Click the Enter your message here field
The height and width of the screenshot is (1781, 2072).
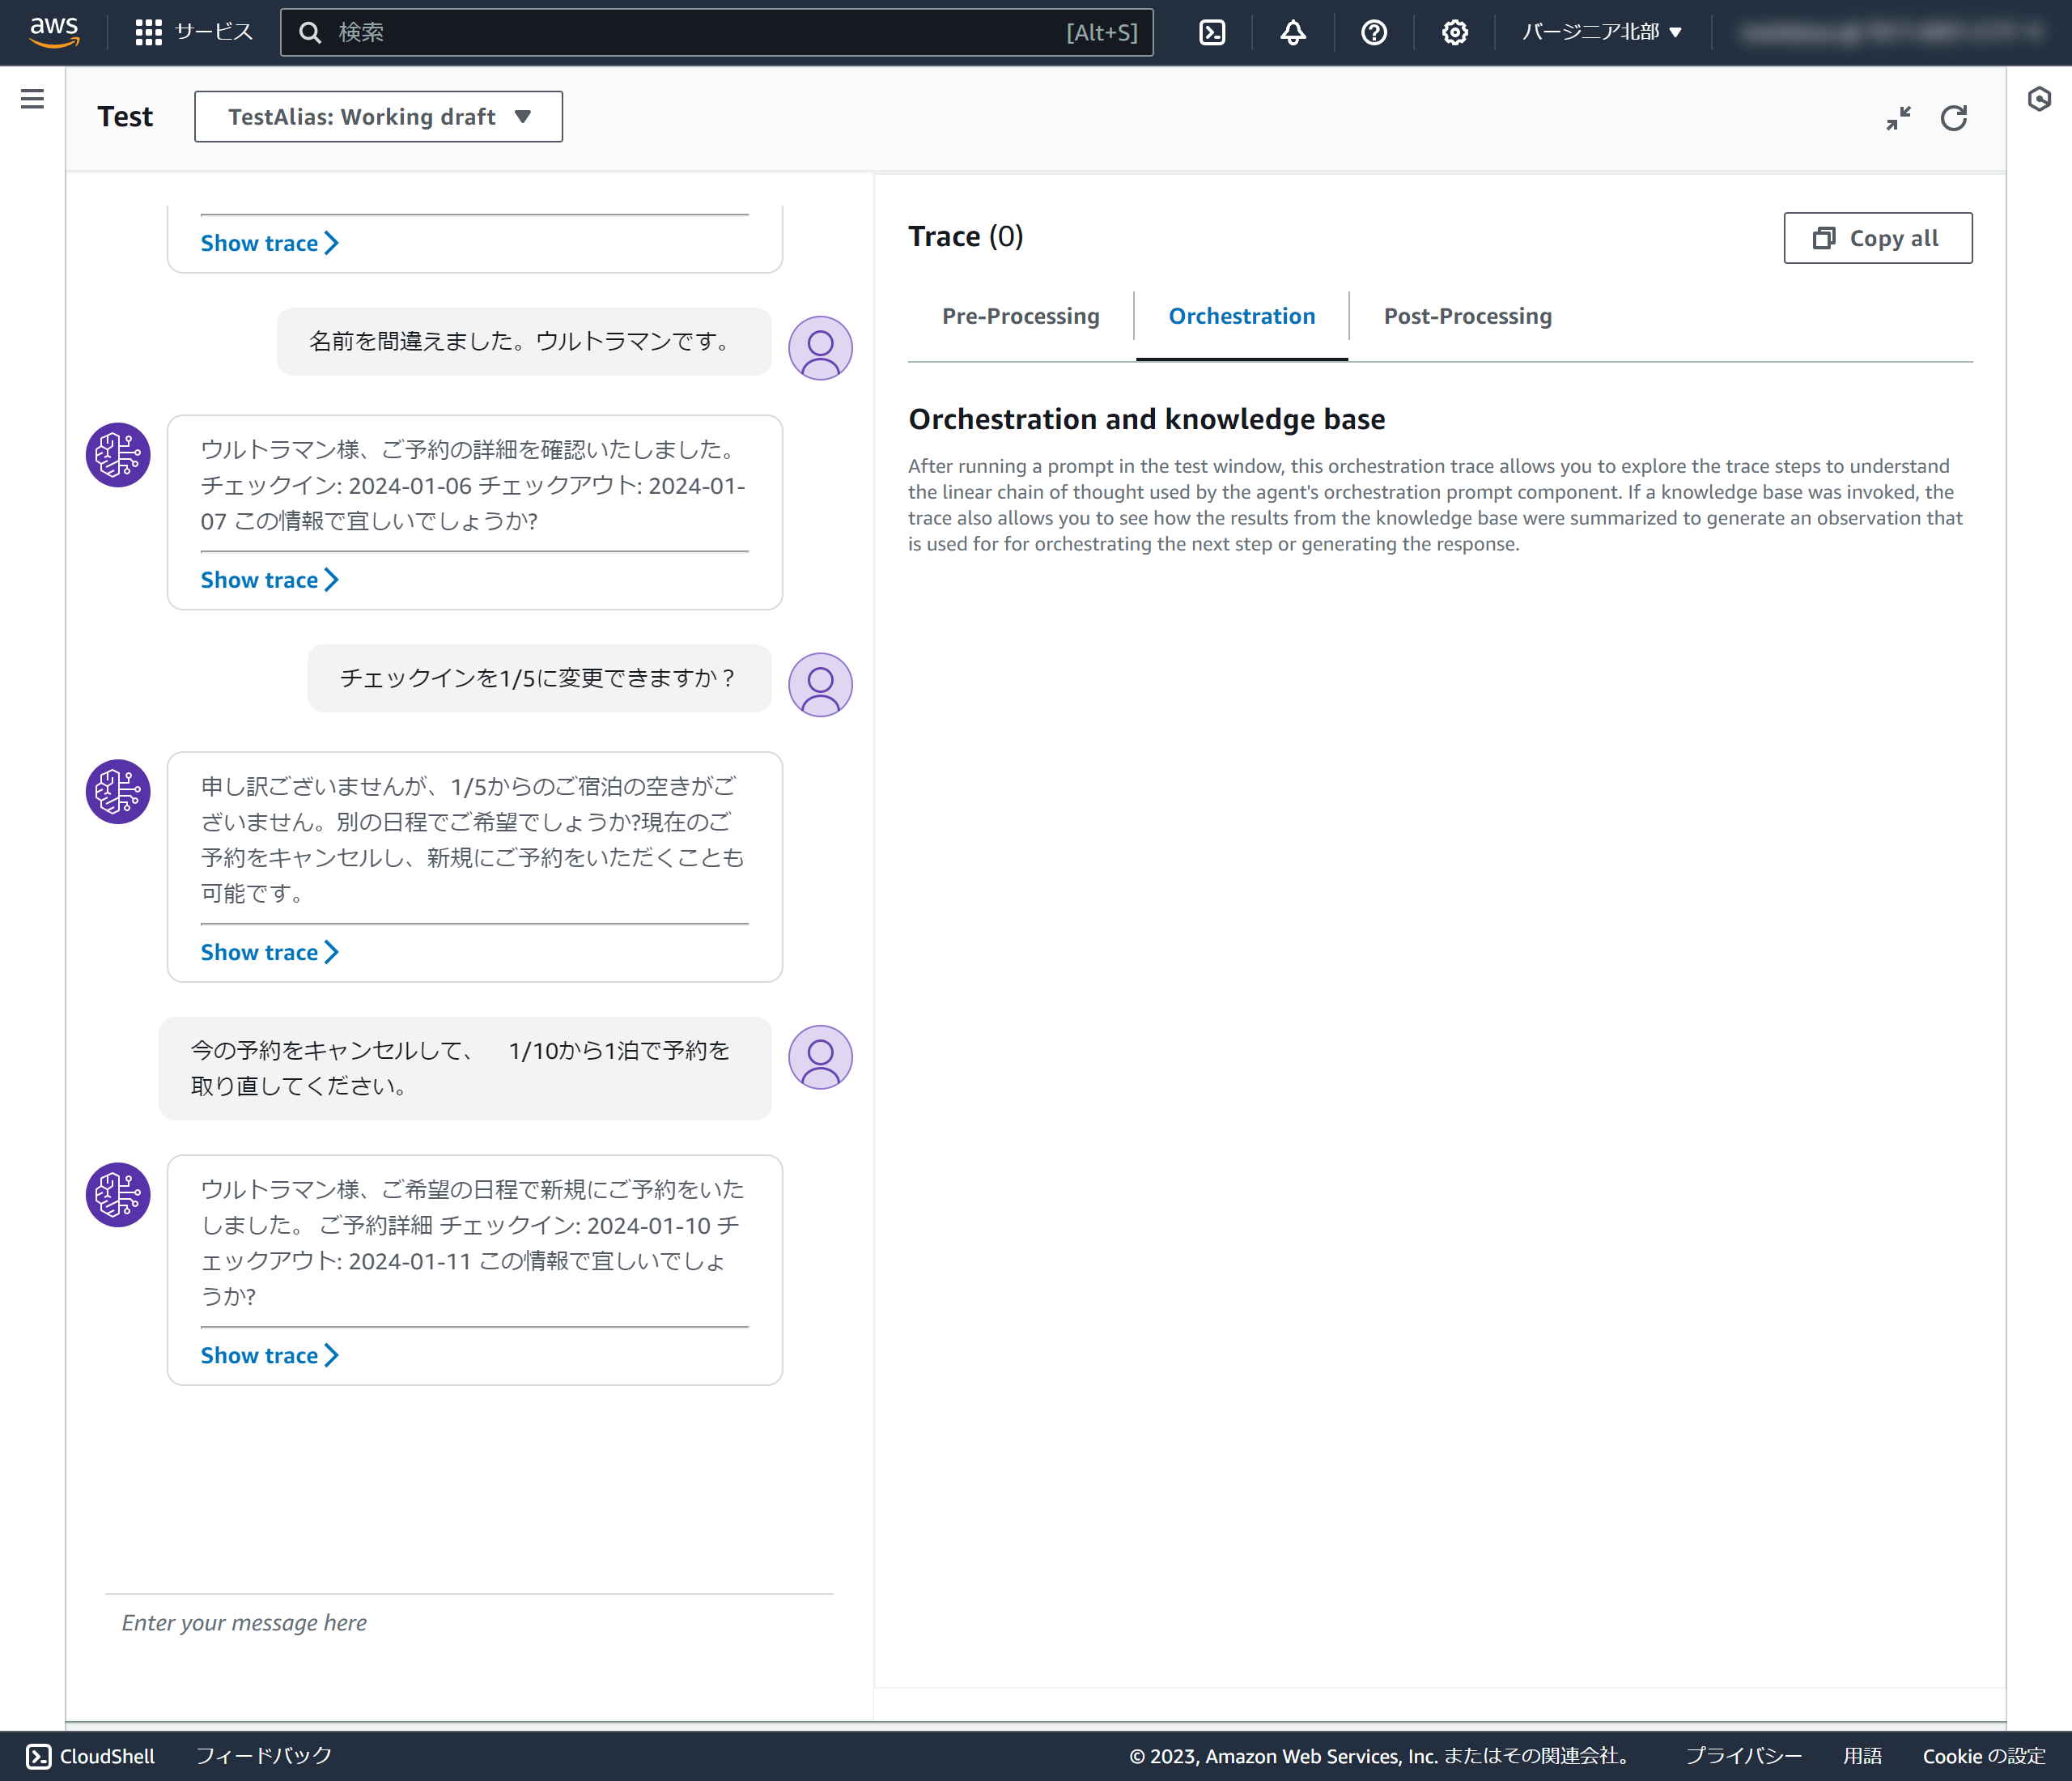tap(468, 1622)
